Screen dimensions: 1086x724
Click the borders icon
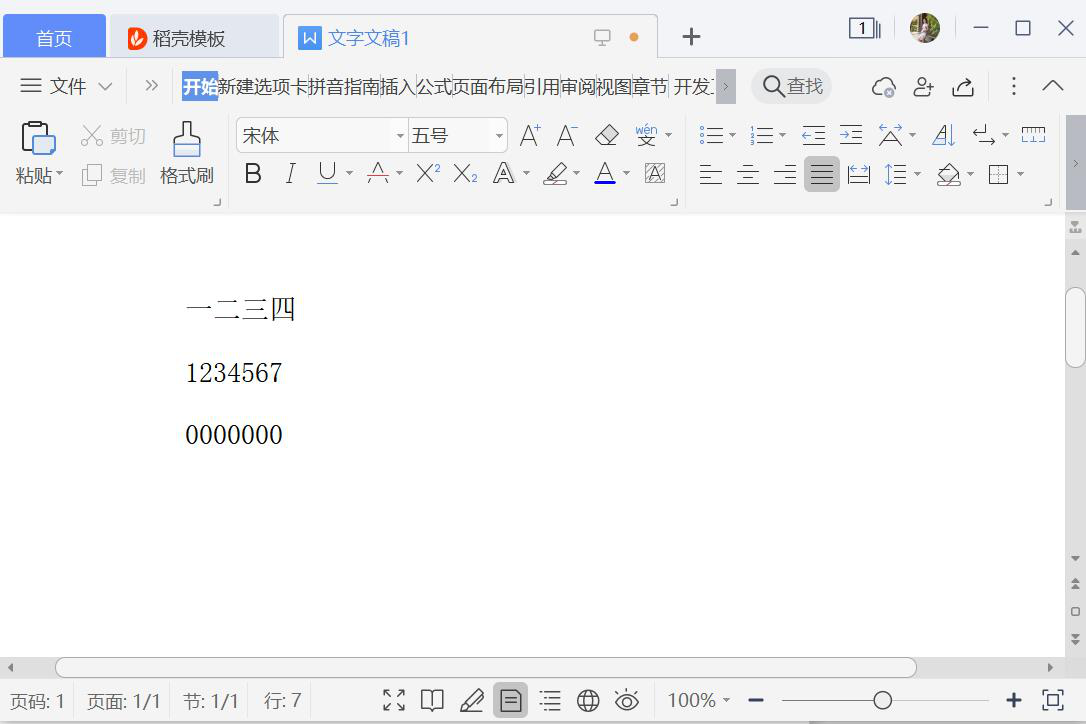tap(998, 174)
